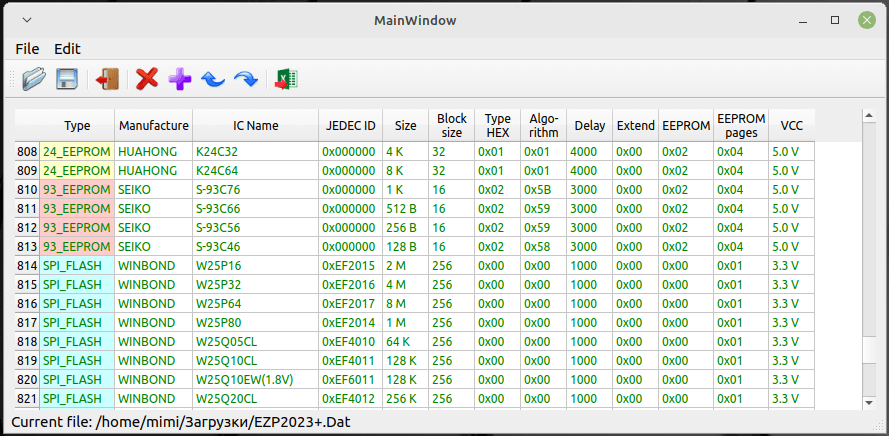Delete row with red X icon

coord(147,79)
